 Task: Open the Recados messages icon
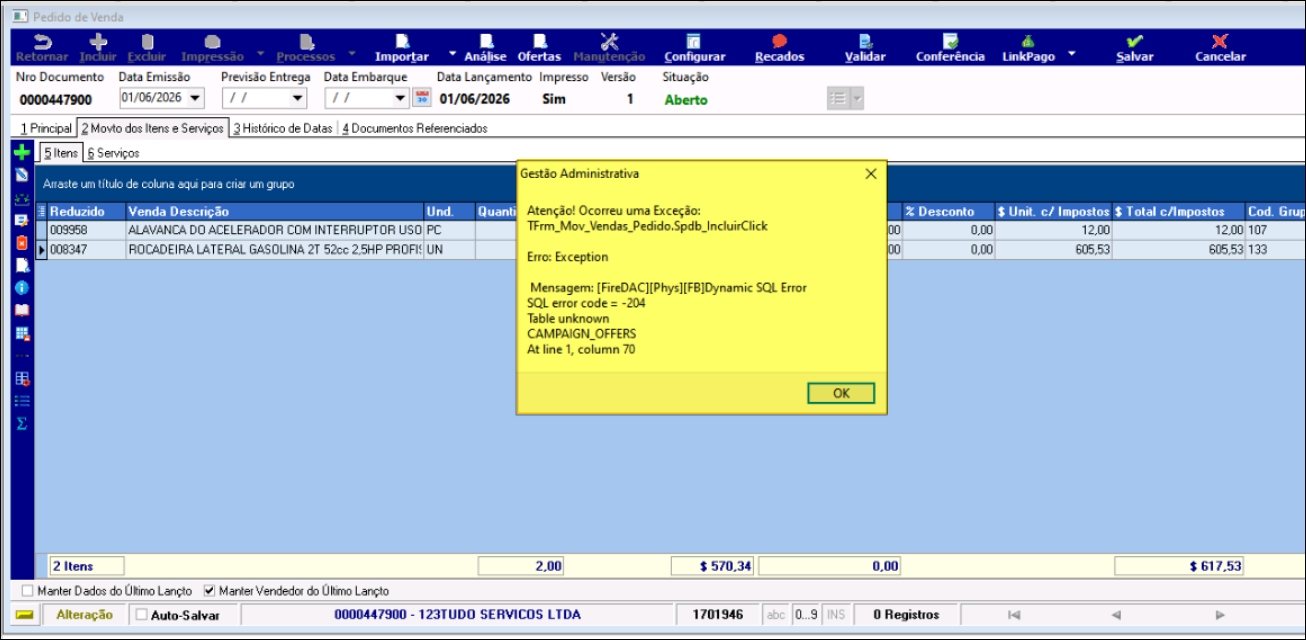click(x=779, y=41)
